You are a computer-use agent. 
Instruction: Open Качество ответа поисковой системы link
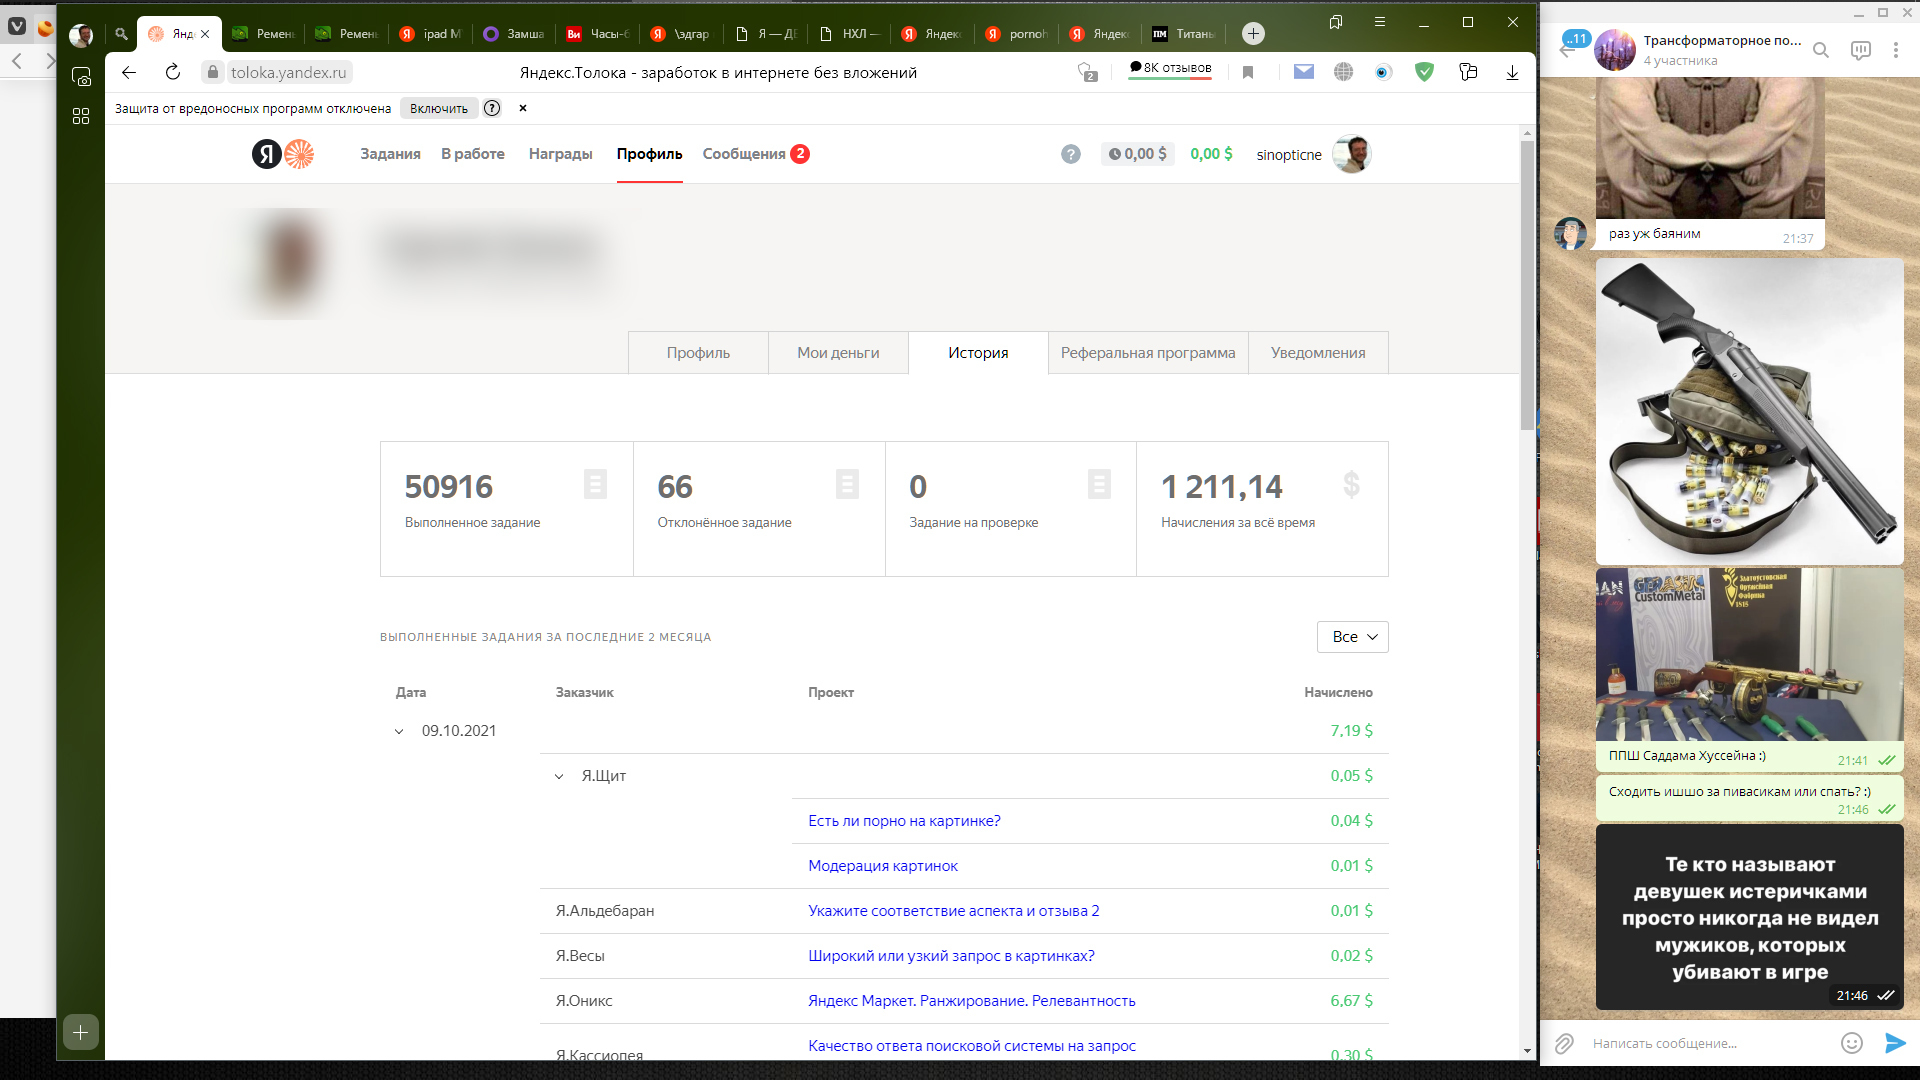(x=972, y=1046)
